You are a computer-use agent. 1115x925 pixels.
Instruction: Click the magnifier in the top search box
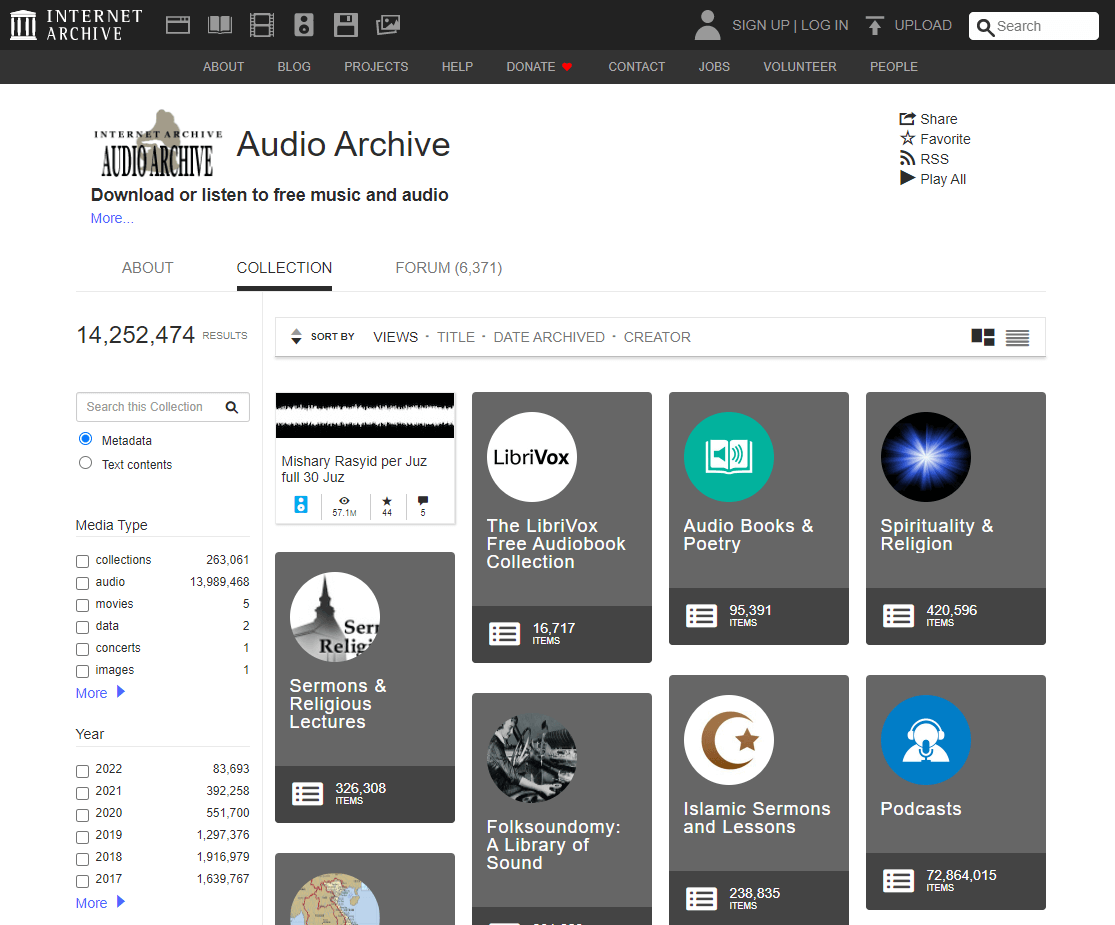click(x=985, y=27)
